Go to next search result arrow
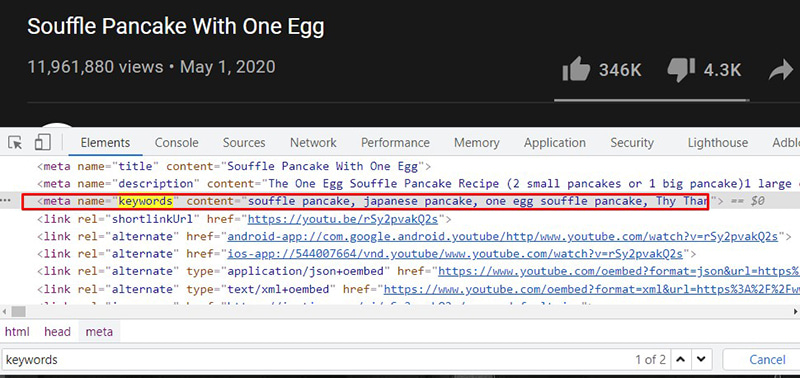This screenshot has height=378, width=800. coord(701,359)
